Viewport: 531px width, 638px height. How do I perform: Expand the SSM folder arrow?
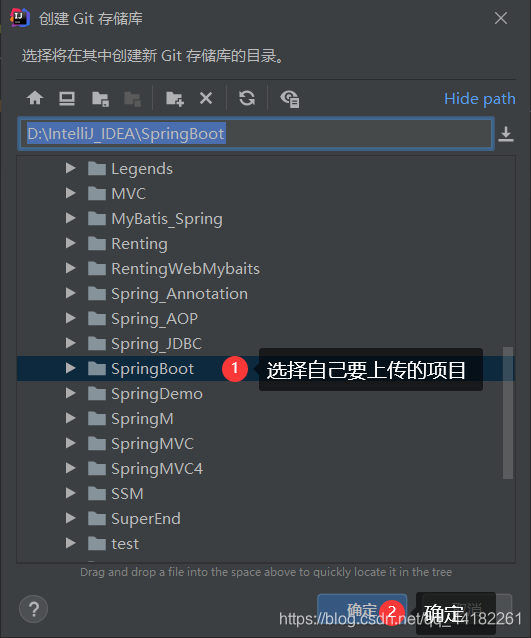click(x=71, y=493)
